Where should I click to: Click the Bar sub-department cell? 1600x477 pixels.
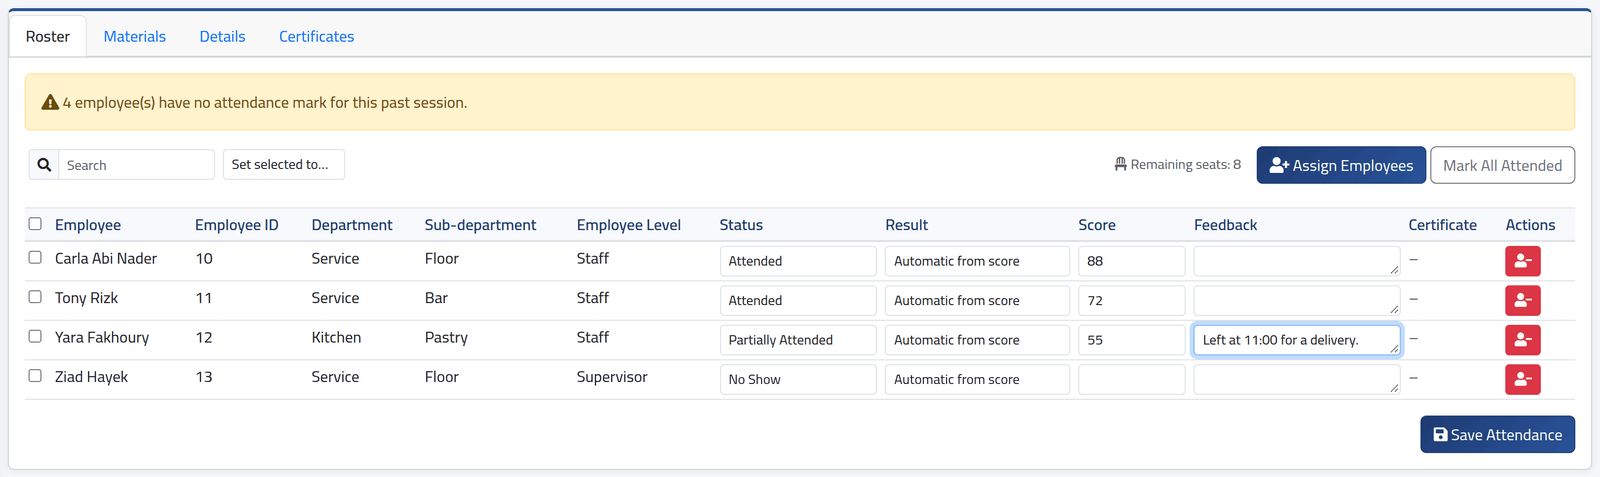(436, 298)
